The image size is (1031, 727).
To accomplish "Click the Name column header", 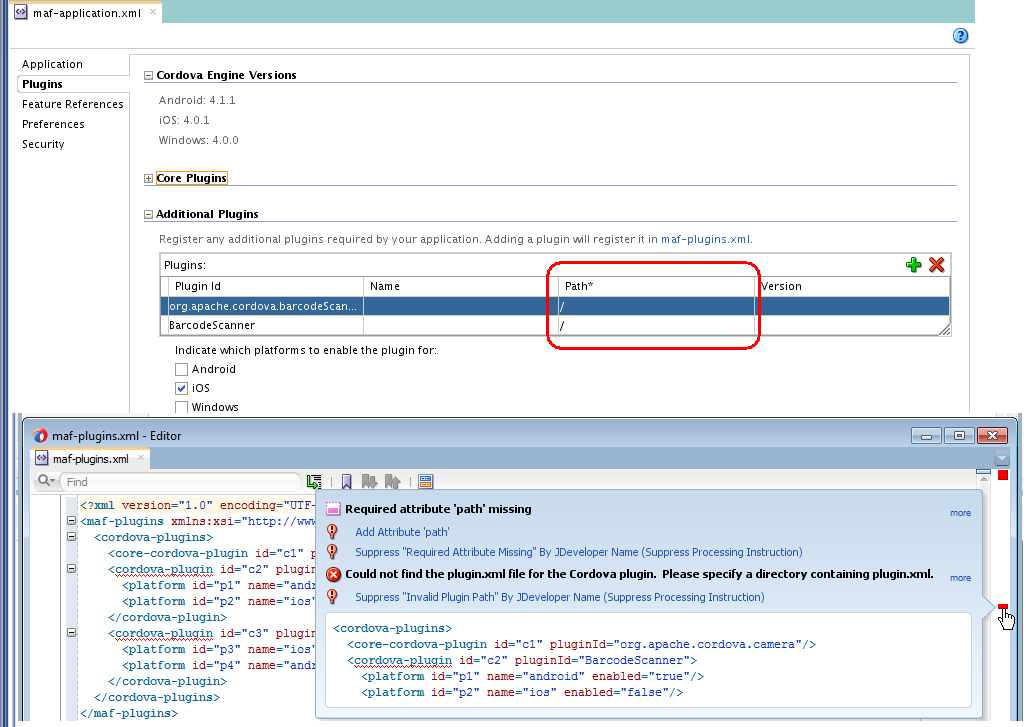I will click(461, 286).
